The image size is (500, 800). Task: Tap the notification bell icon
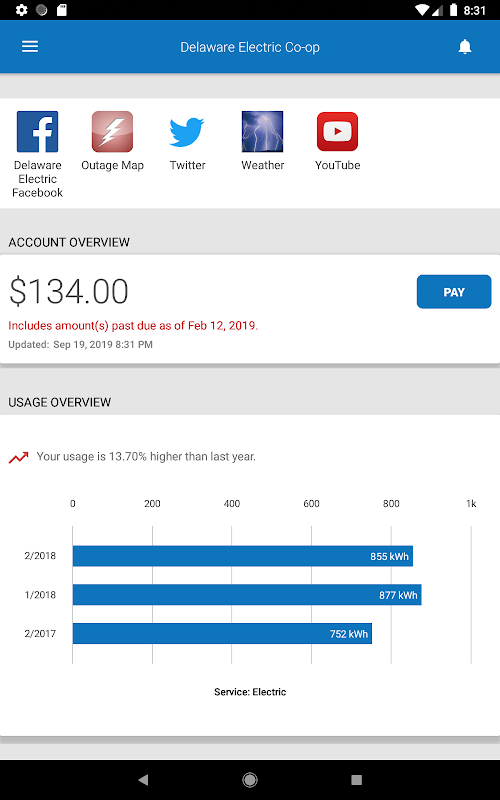click(464, 47)
